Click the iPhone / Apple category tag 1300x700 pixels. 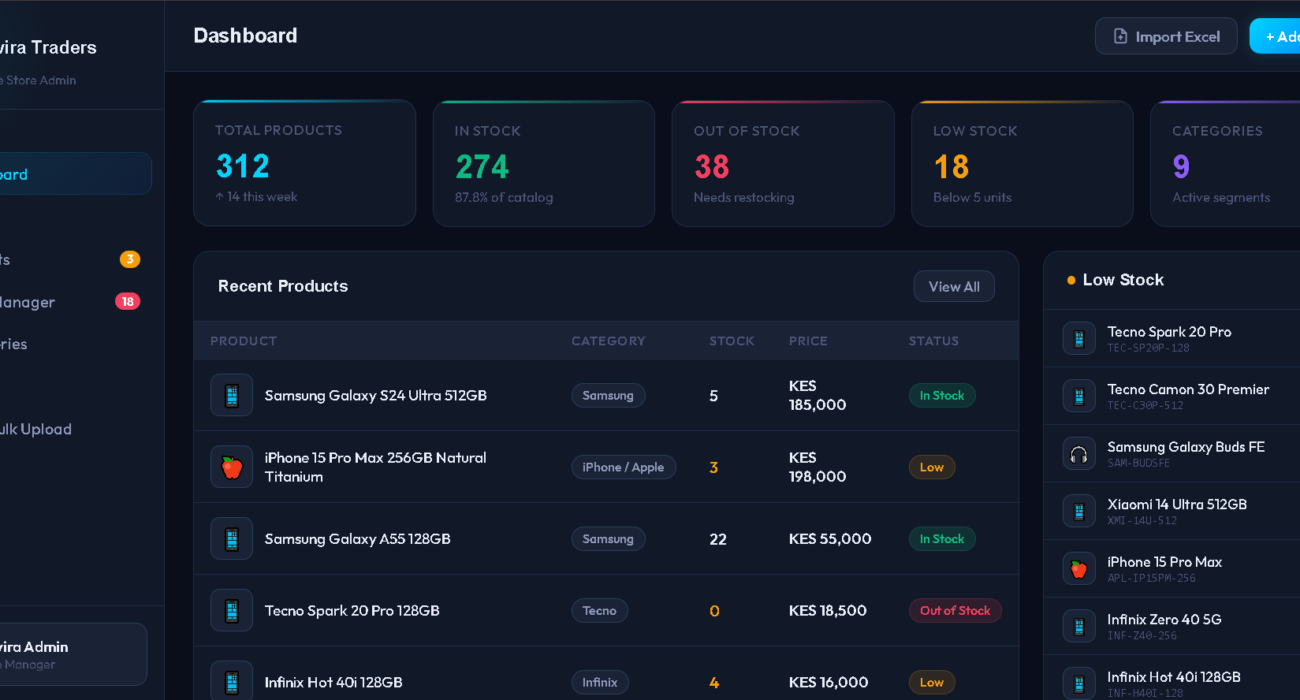(623, 467)
